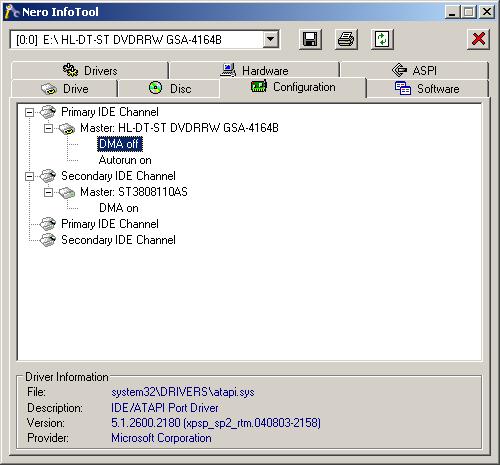The image size is (500, 465).
Task: Select the last Primary IDE Channel label
Action: coord(110,224)
